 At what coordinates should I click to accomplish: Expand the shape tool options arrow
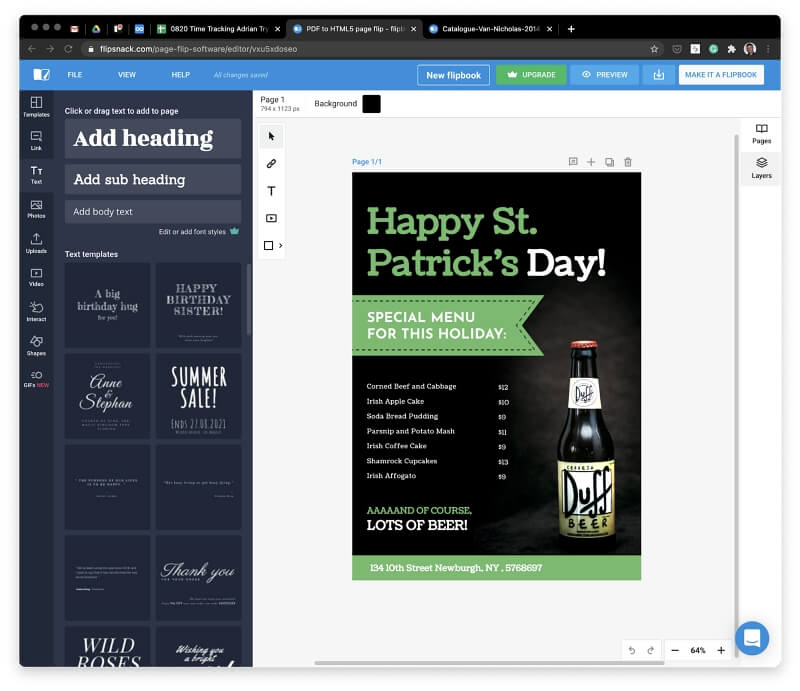tap(281, 245)
